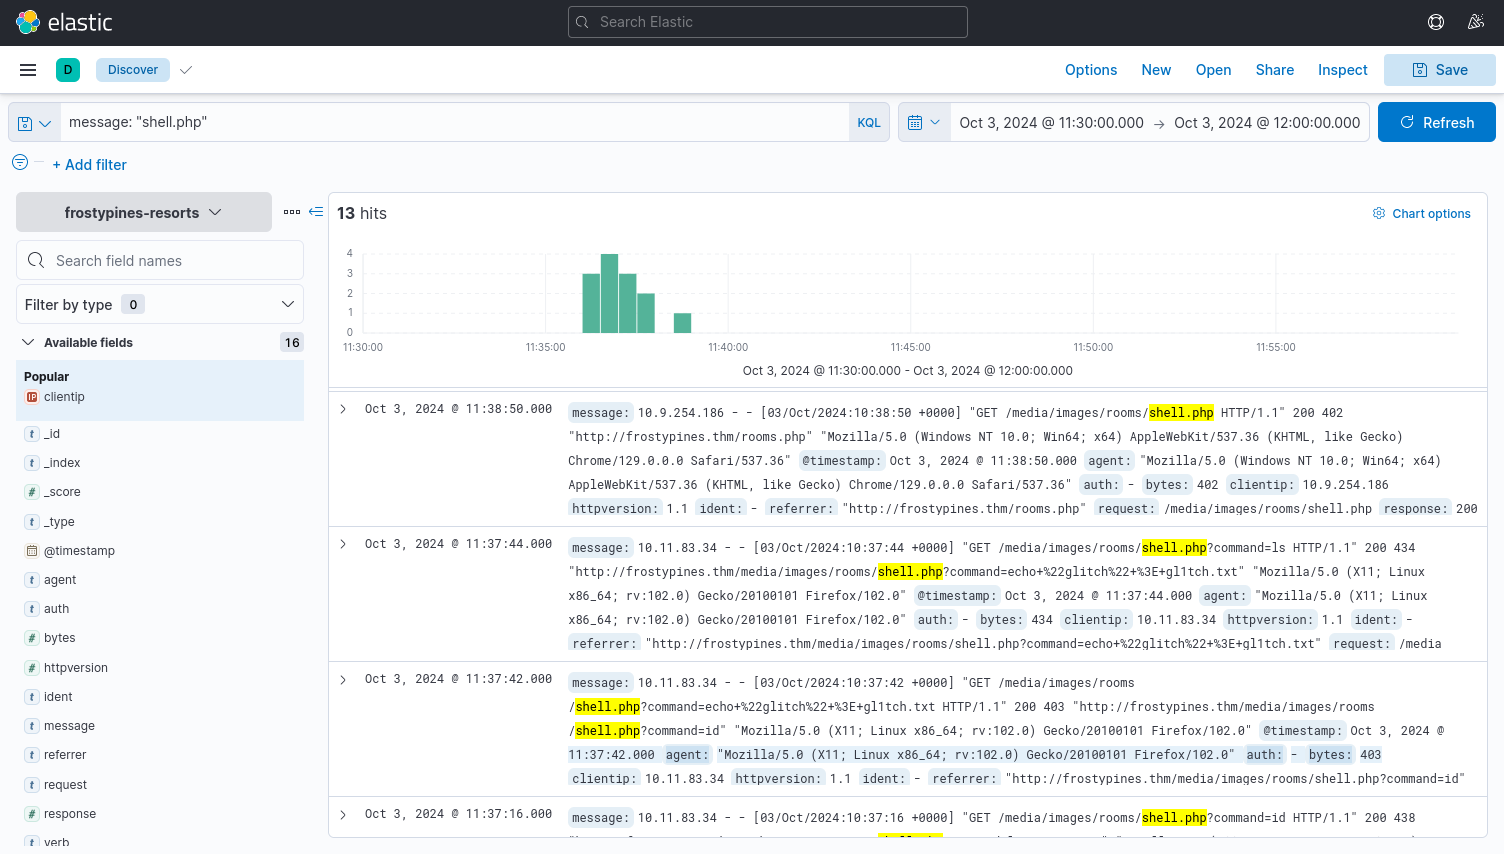Collapse the field sidebar arrow icon
Image resolution: width=1504 pixels, height=854 pixels.
[x=316, y=212]
